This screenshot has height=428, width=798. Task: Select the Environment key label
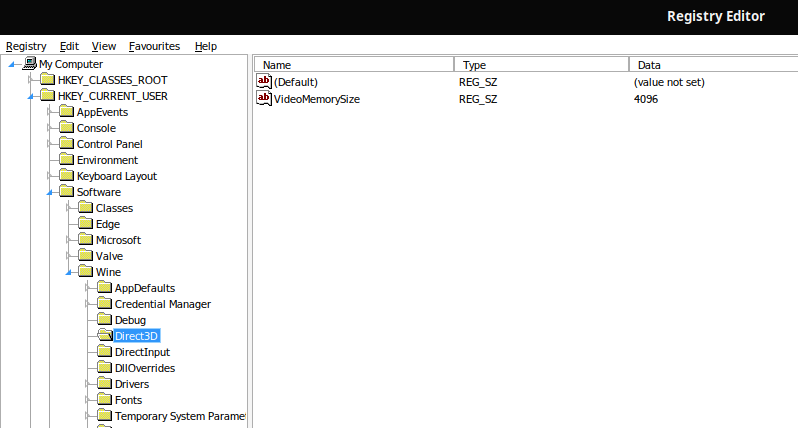tap(107, 160)
